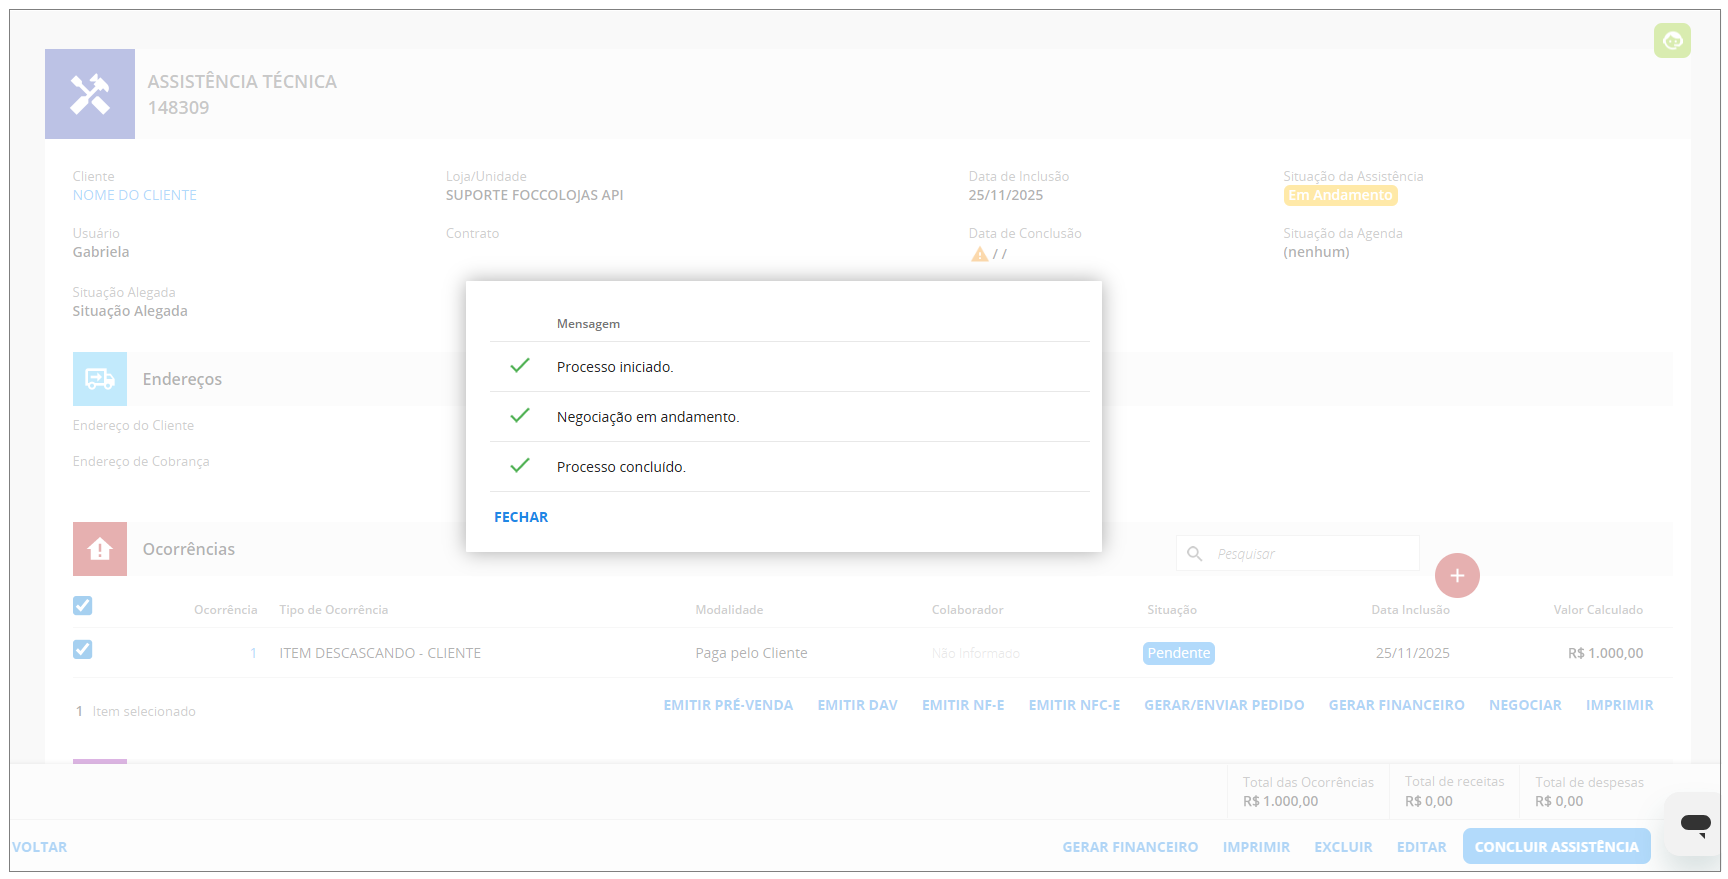
Task: Click the Ocorrências house alert icon
Action: 100,549
